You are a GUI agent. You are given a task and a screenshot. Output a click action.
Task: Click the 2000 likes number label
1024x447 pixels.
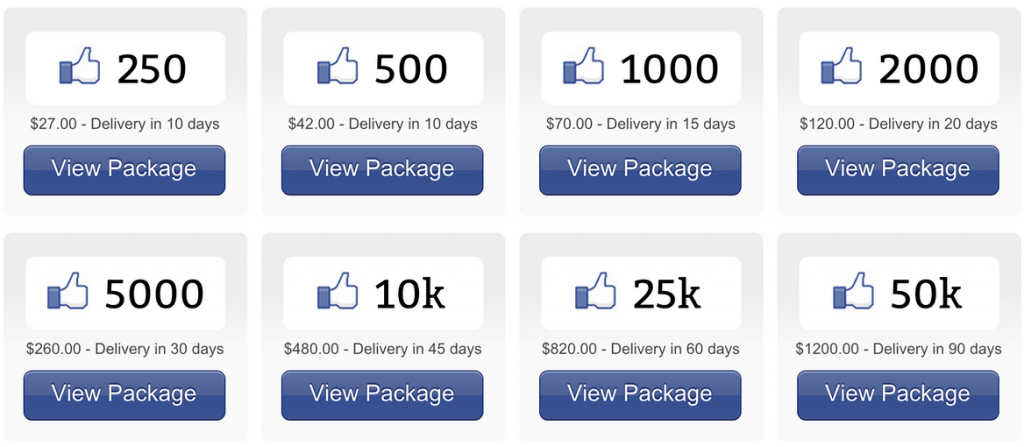click(929, 69)
